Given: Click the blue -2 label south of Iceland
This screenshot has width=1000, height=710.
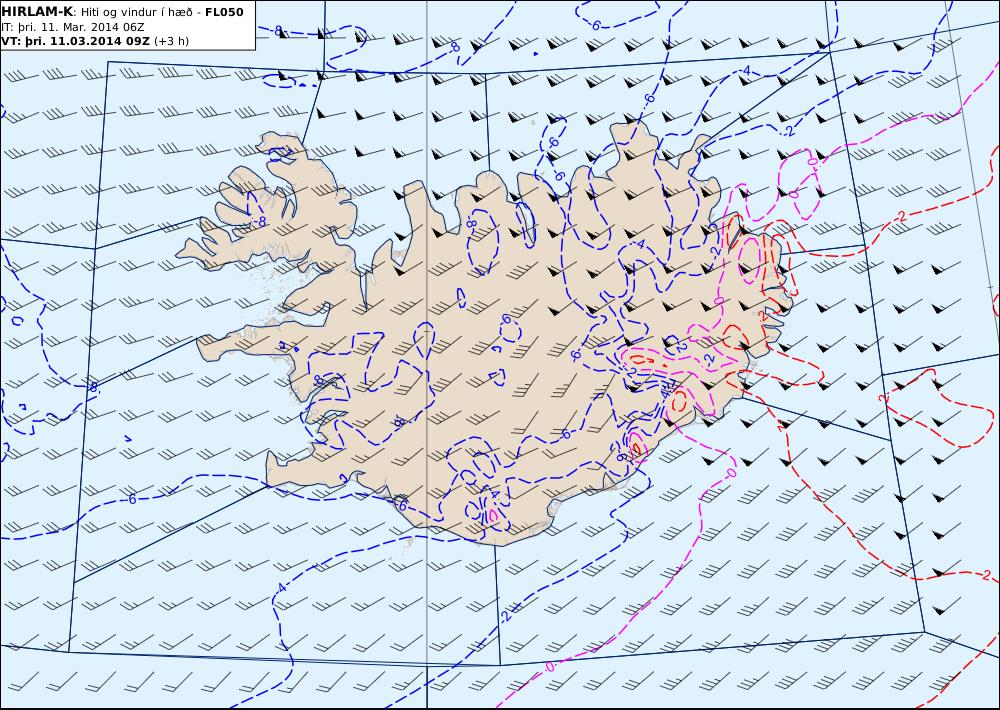Looking at the screenshot, I should (x=505, y=617).
